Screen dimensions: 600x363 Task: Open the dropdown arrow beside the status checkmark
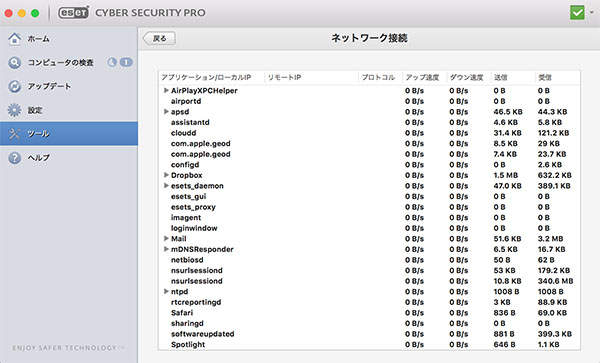click(592, 13)
